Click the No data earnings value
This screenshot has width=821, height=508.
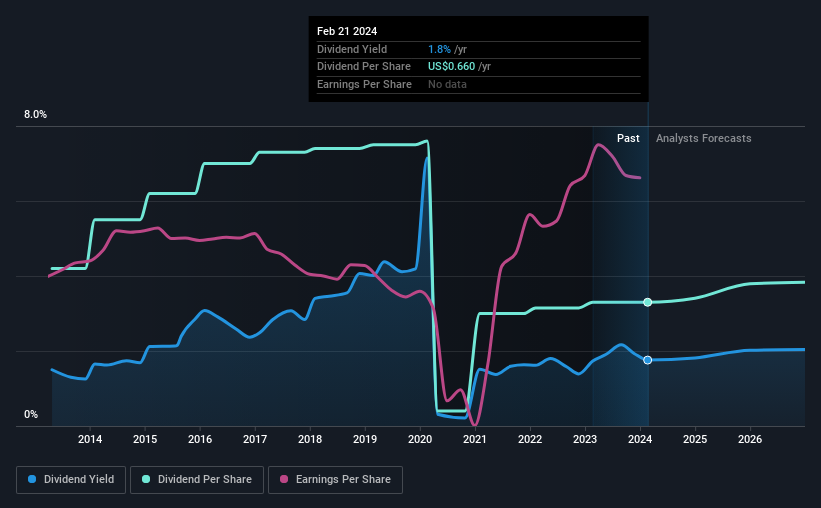[x=447, y=84]
